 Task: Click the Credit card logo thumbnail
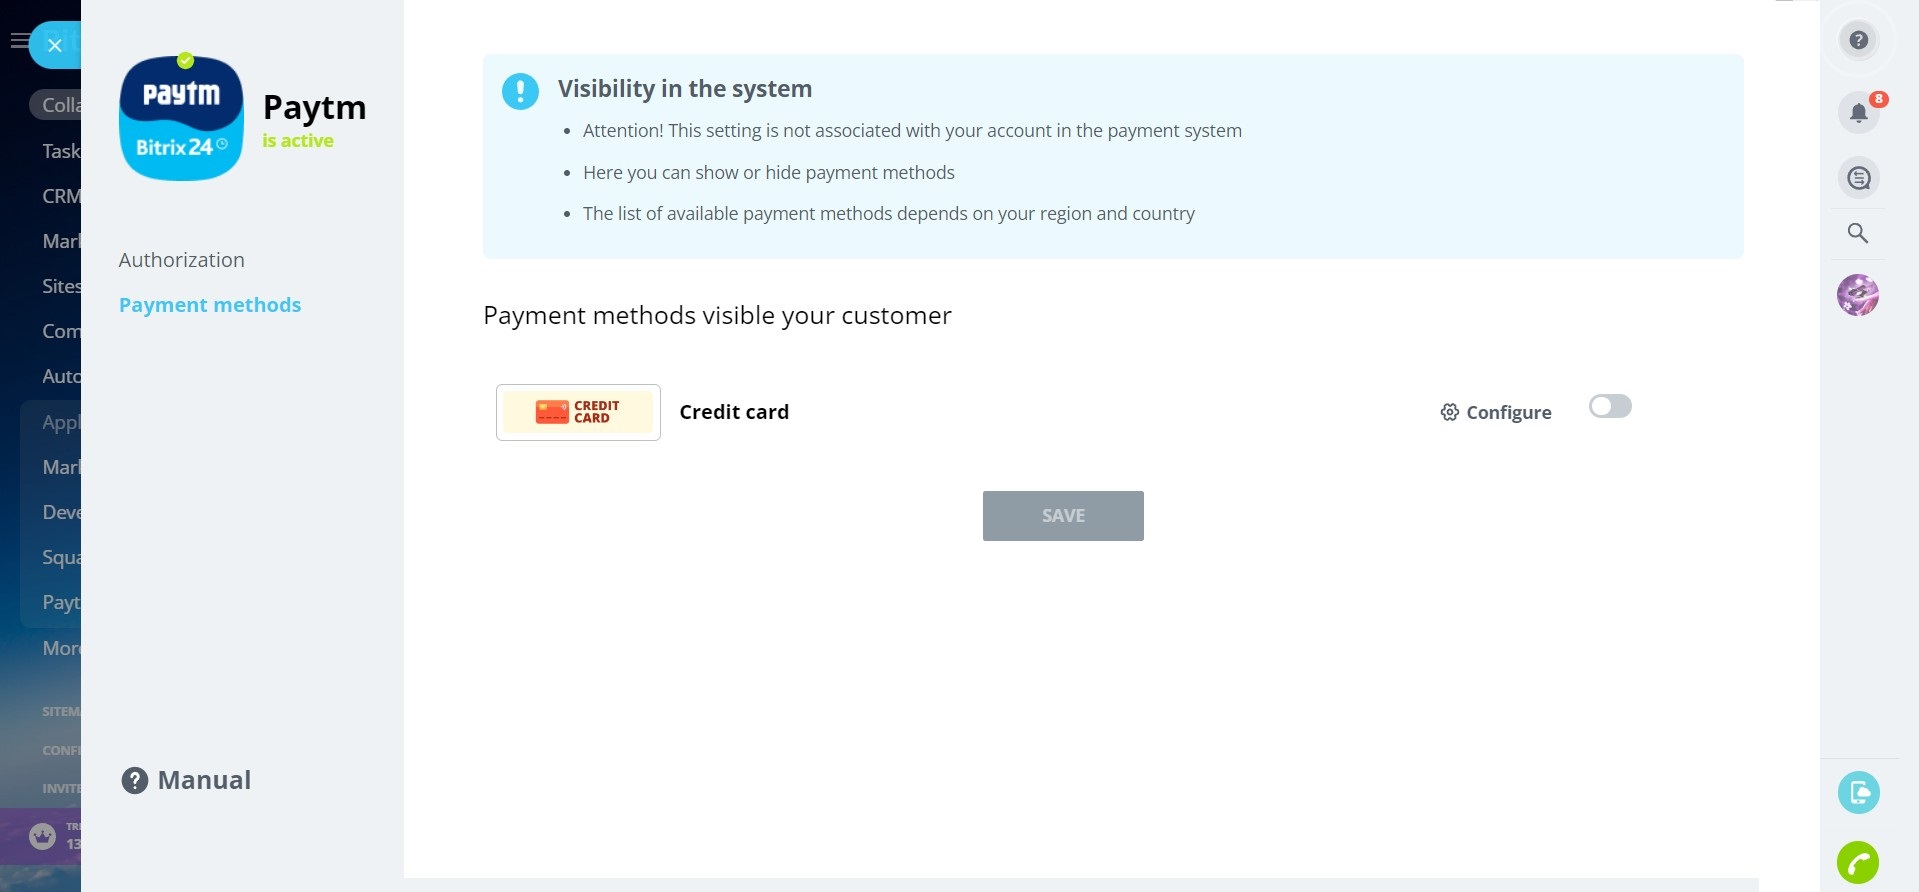pos(578,412)
